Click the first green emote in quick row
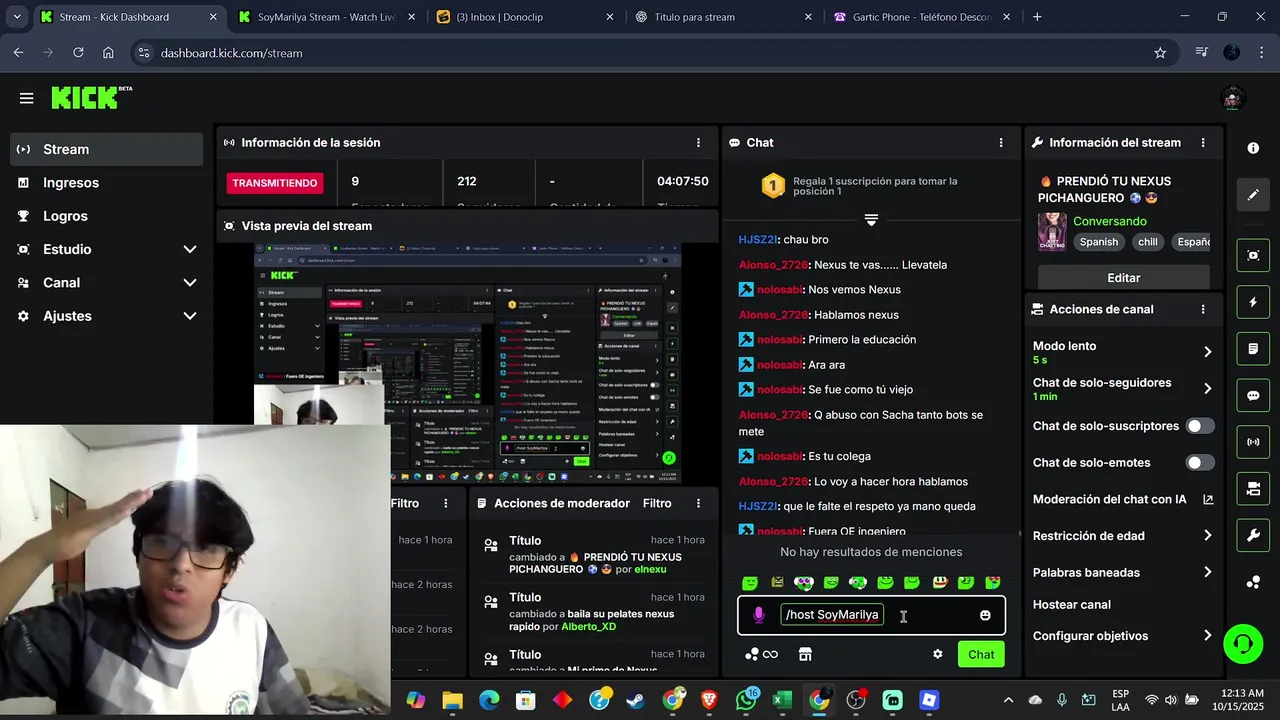The width and height of the screenshot is (1280, 720). click(x=750, y=582)
